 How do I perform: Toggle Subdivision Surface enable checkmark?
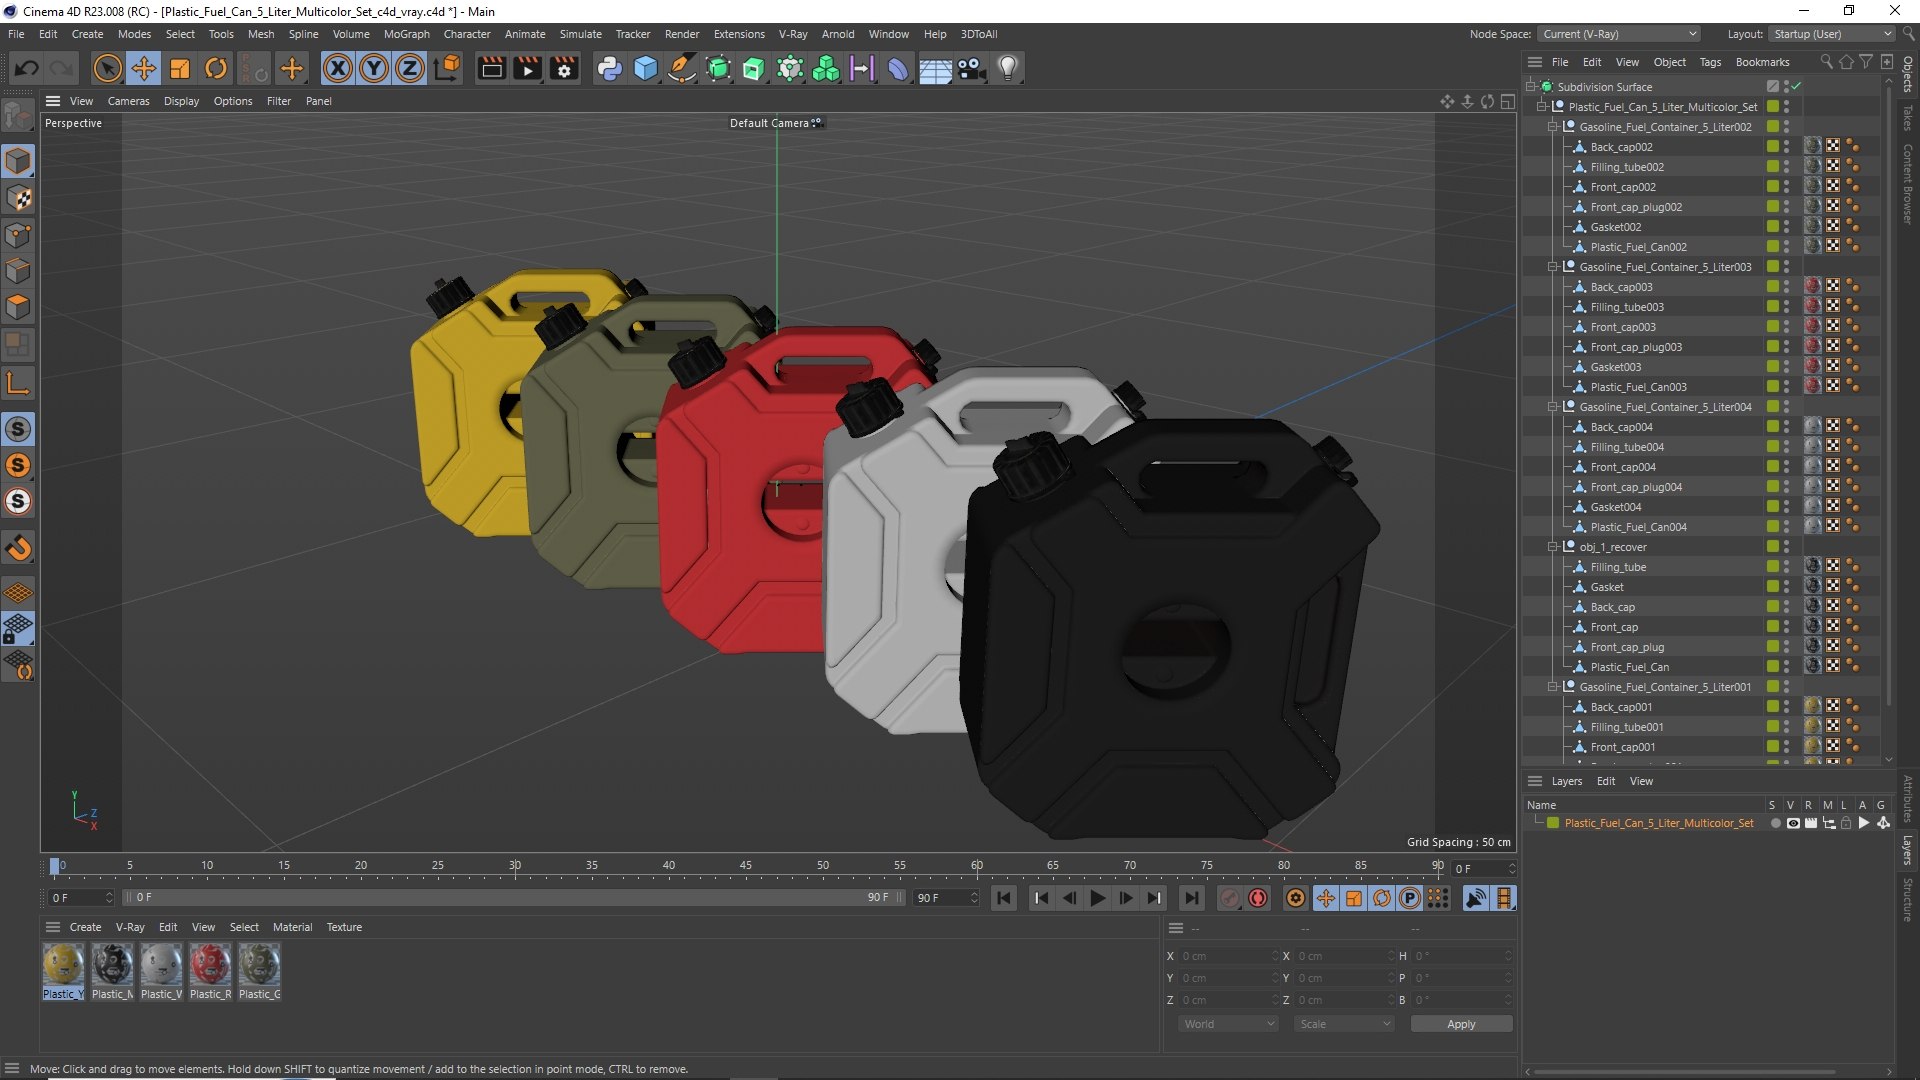click(x=1797, y=86)
